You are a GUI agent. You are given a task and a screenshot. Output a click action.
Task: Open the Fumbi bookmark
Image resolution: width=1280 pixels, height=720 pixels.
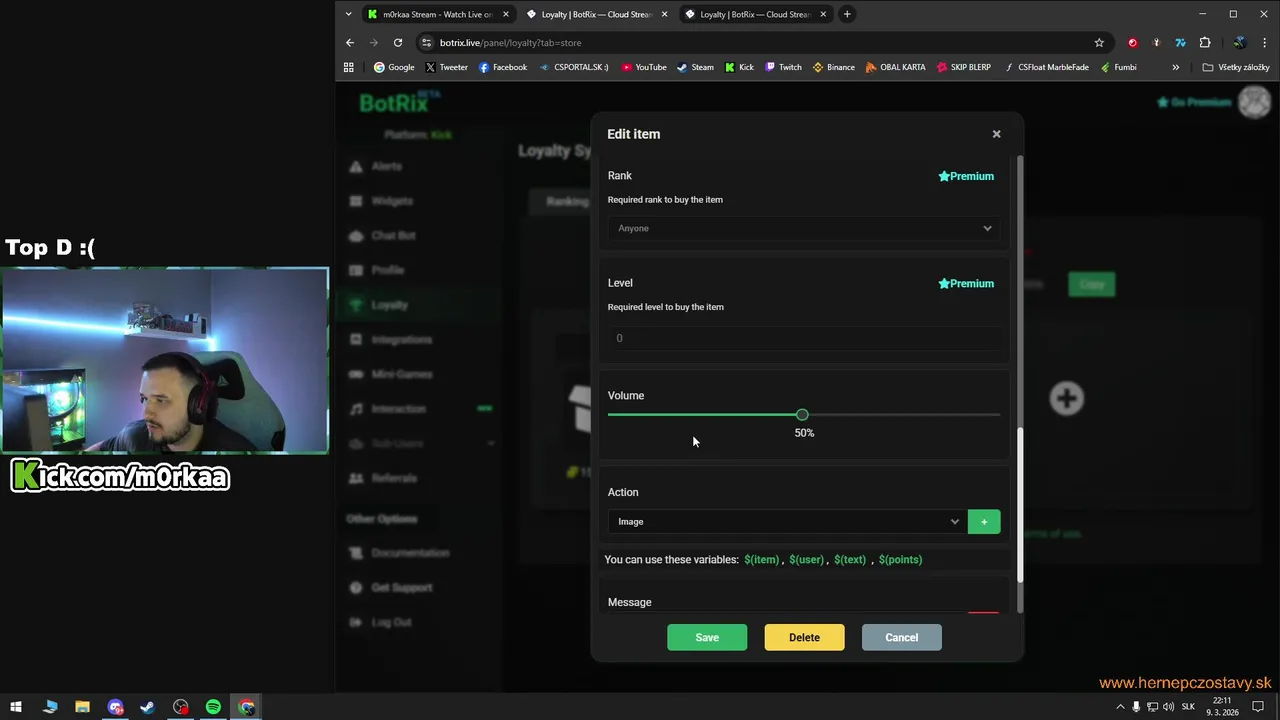click(1119, 67)
